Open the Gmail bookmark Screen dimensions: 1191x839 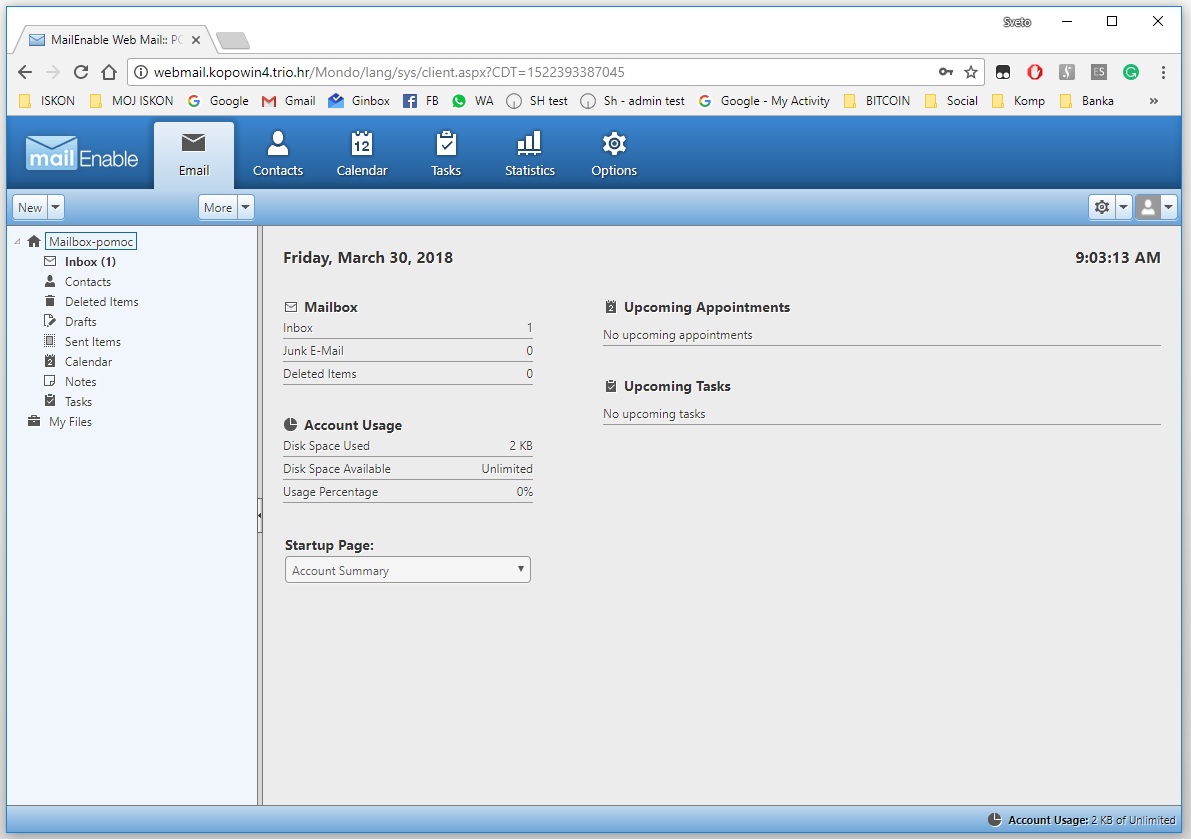point(289,101)
